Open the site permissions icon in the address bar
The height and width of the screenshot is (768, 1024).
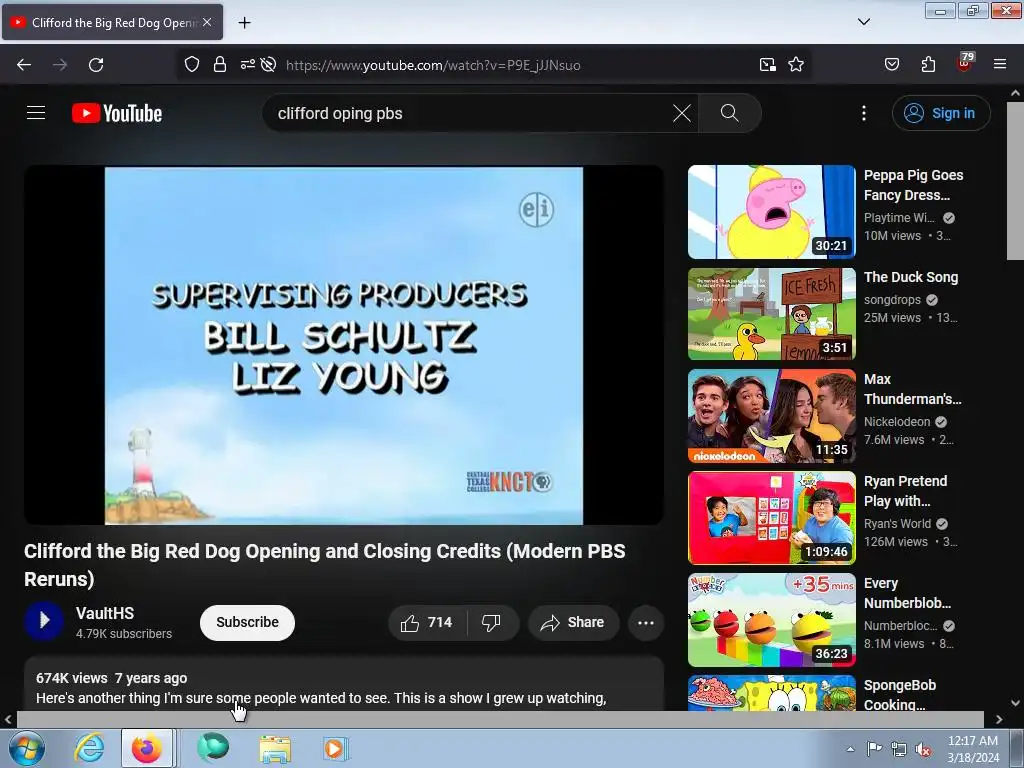248,65
